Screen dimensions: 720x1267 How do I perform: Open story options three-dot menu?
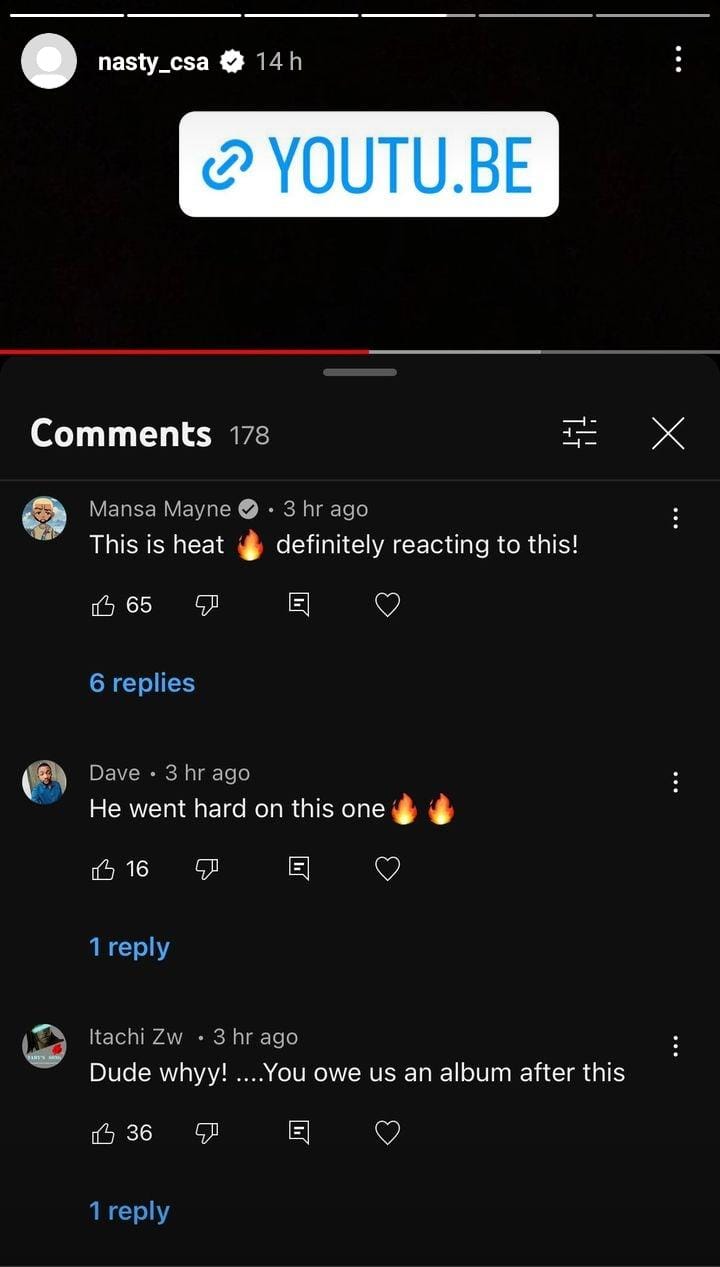[x=678, y=61]
